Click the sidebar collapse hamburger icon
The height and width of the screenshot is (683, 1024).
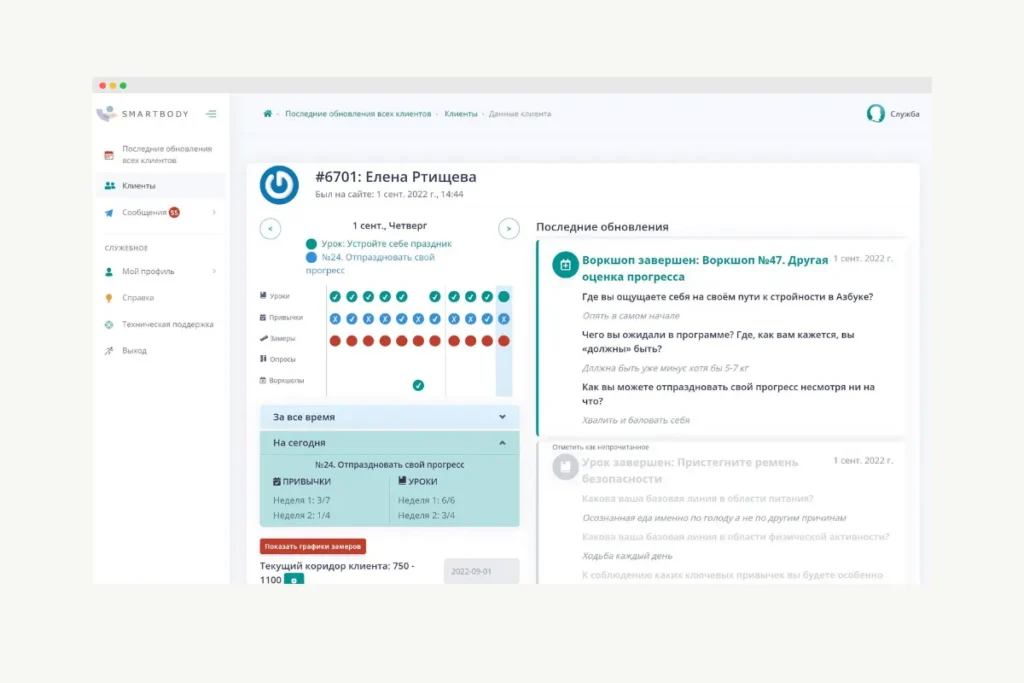tap(211, 113)
